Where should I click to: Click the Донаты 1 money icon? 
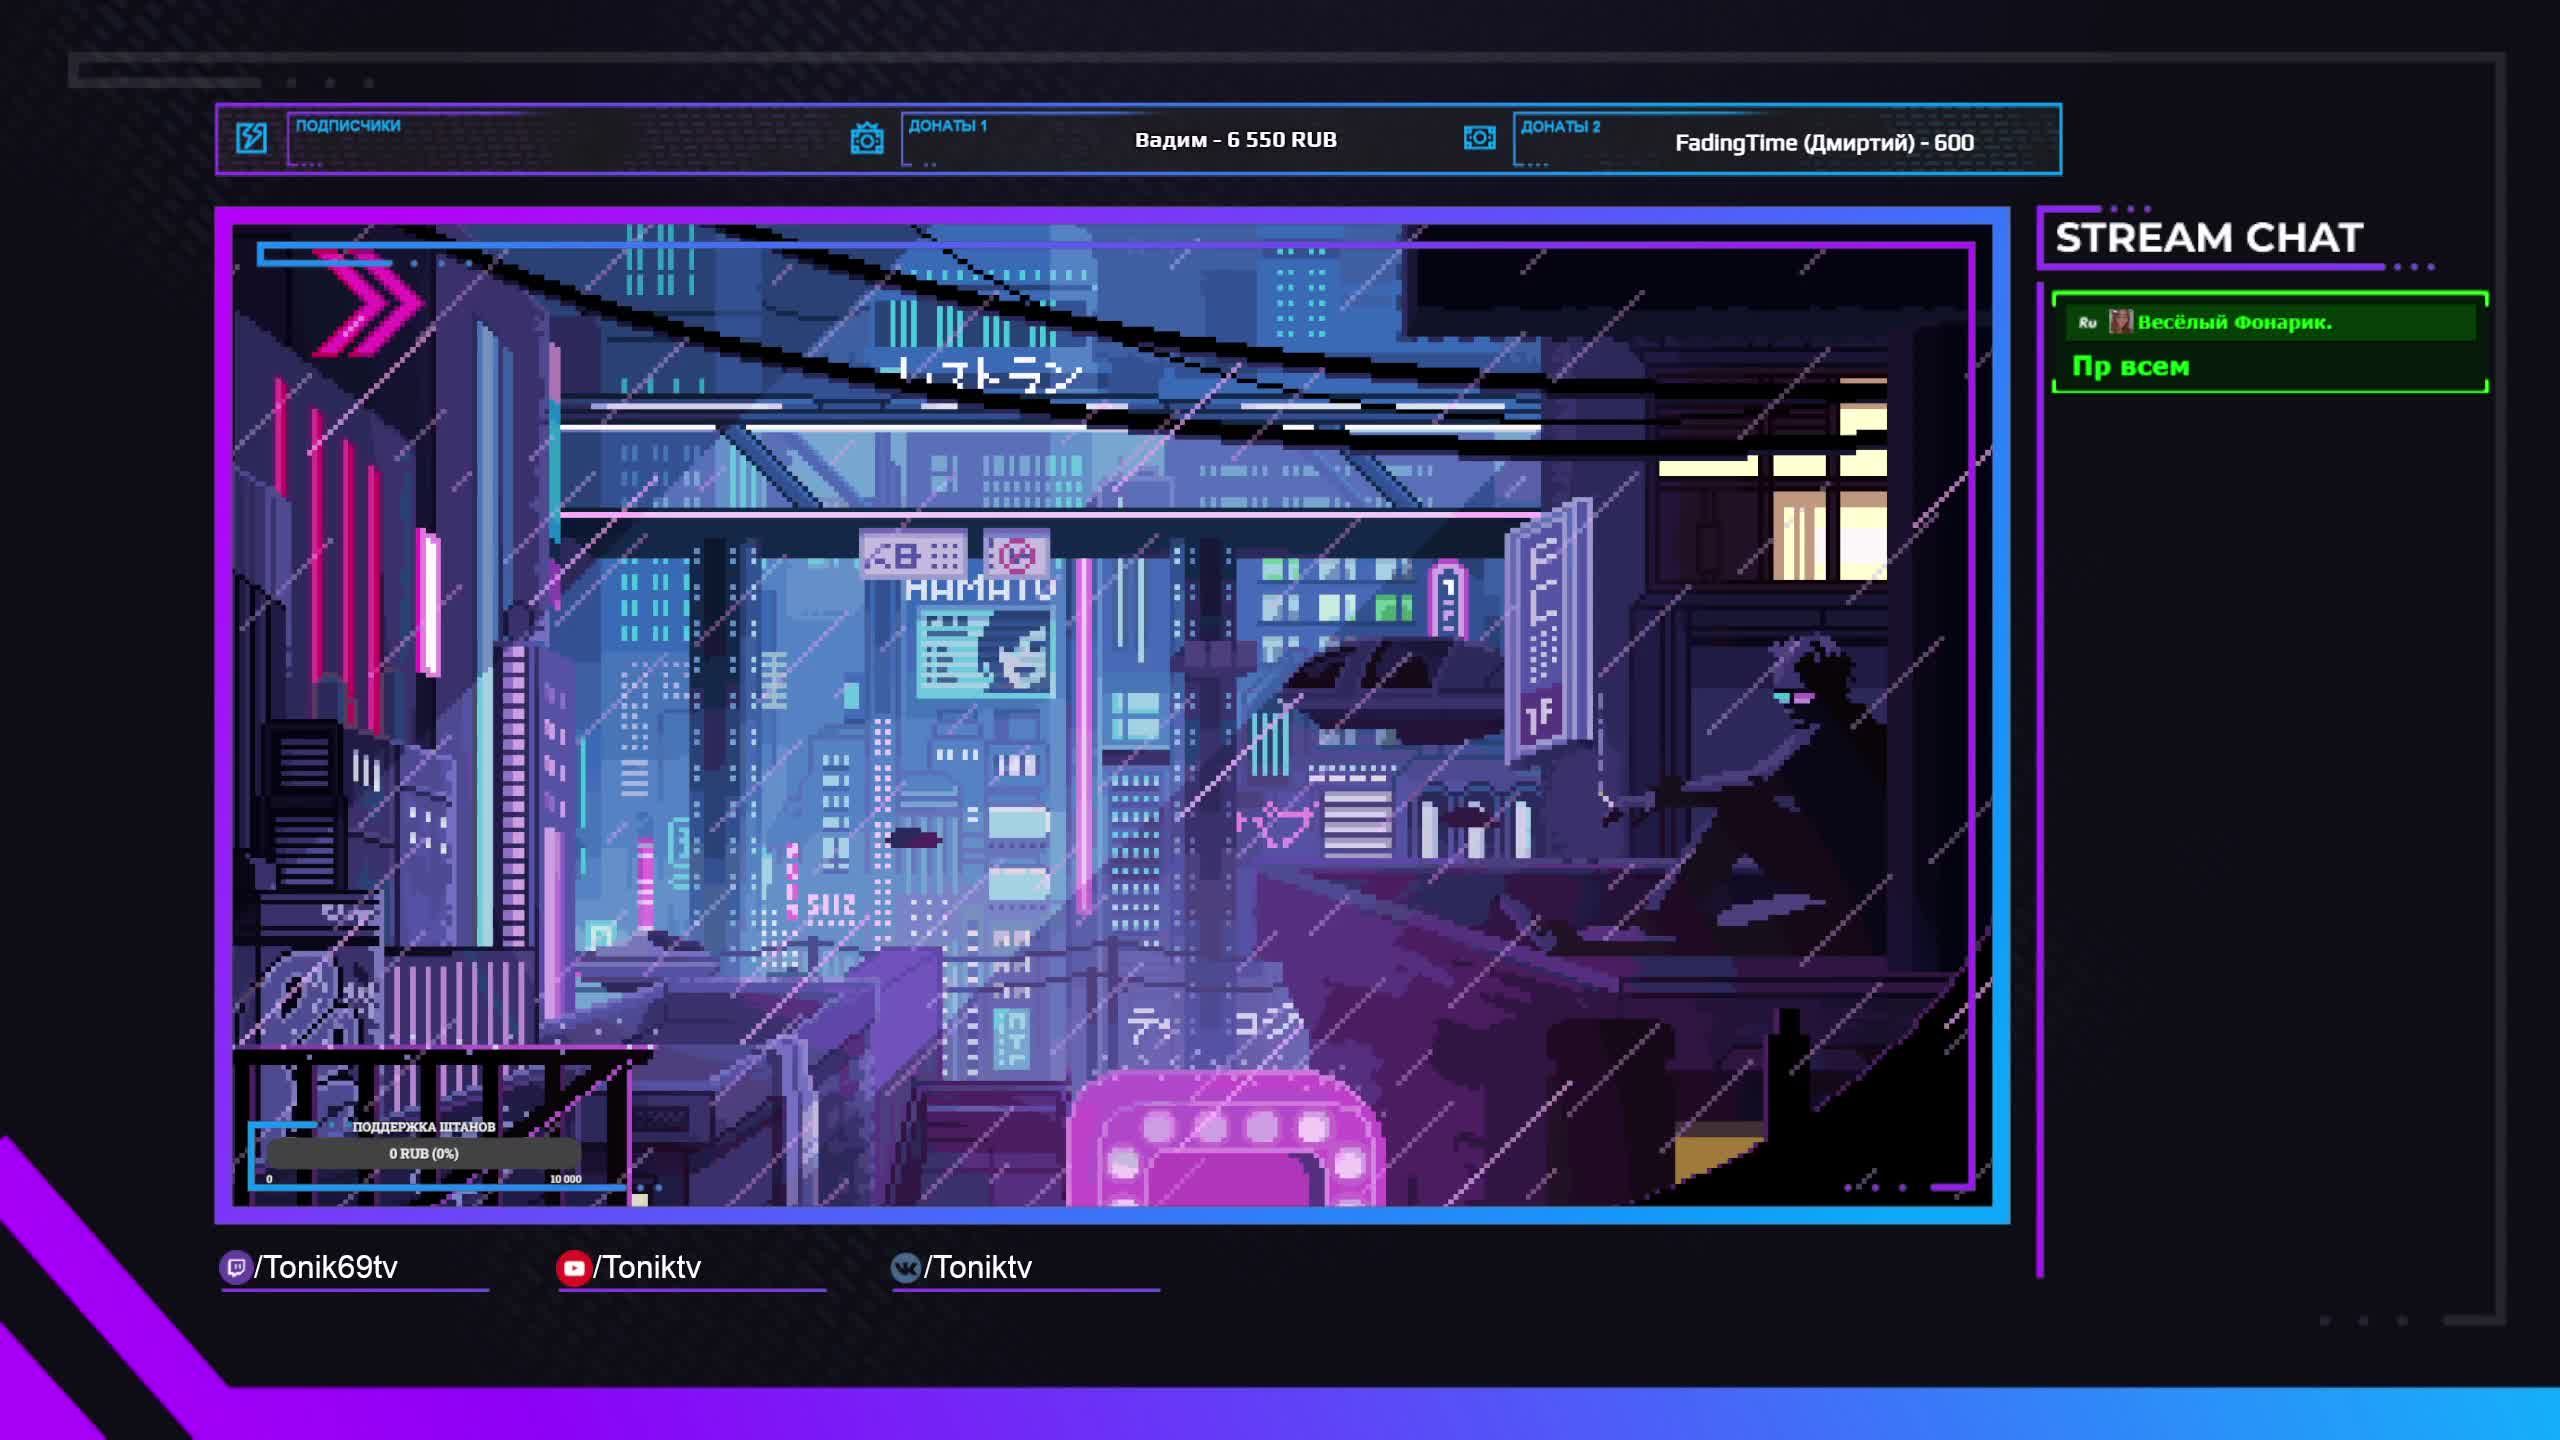pos(867,139)
